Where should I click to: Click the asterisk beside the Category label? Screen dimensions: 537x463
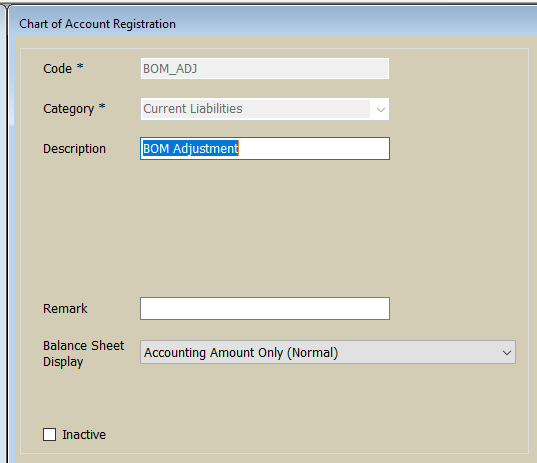tap(102, 106)
